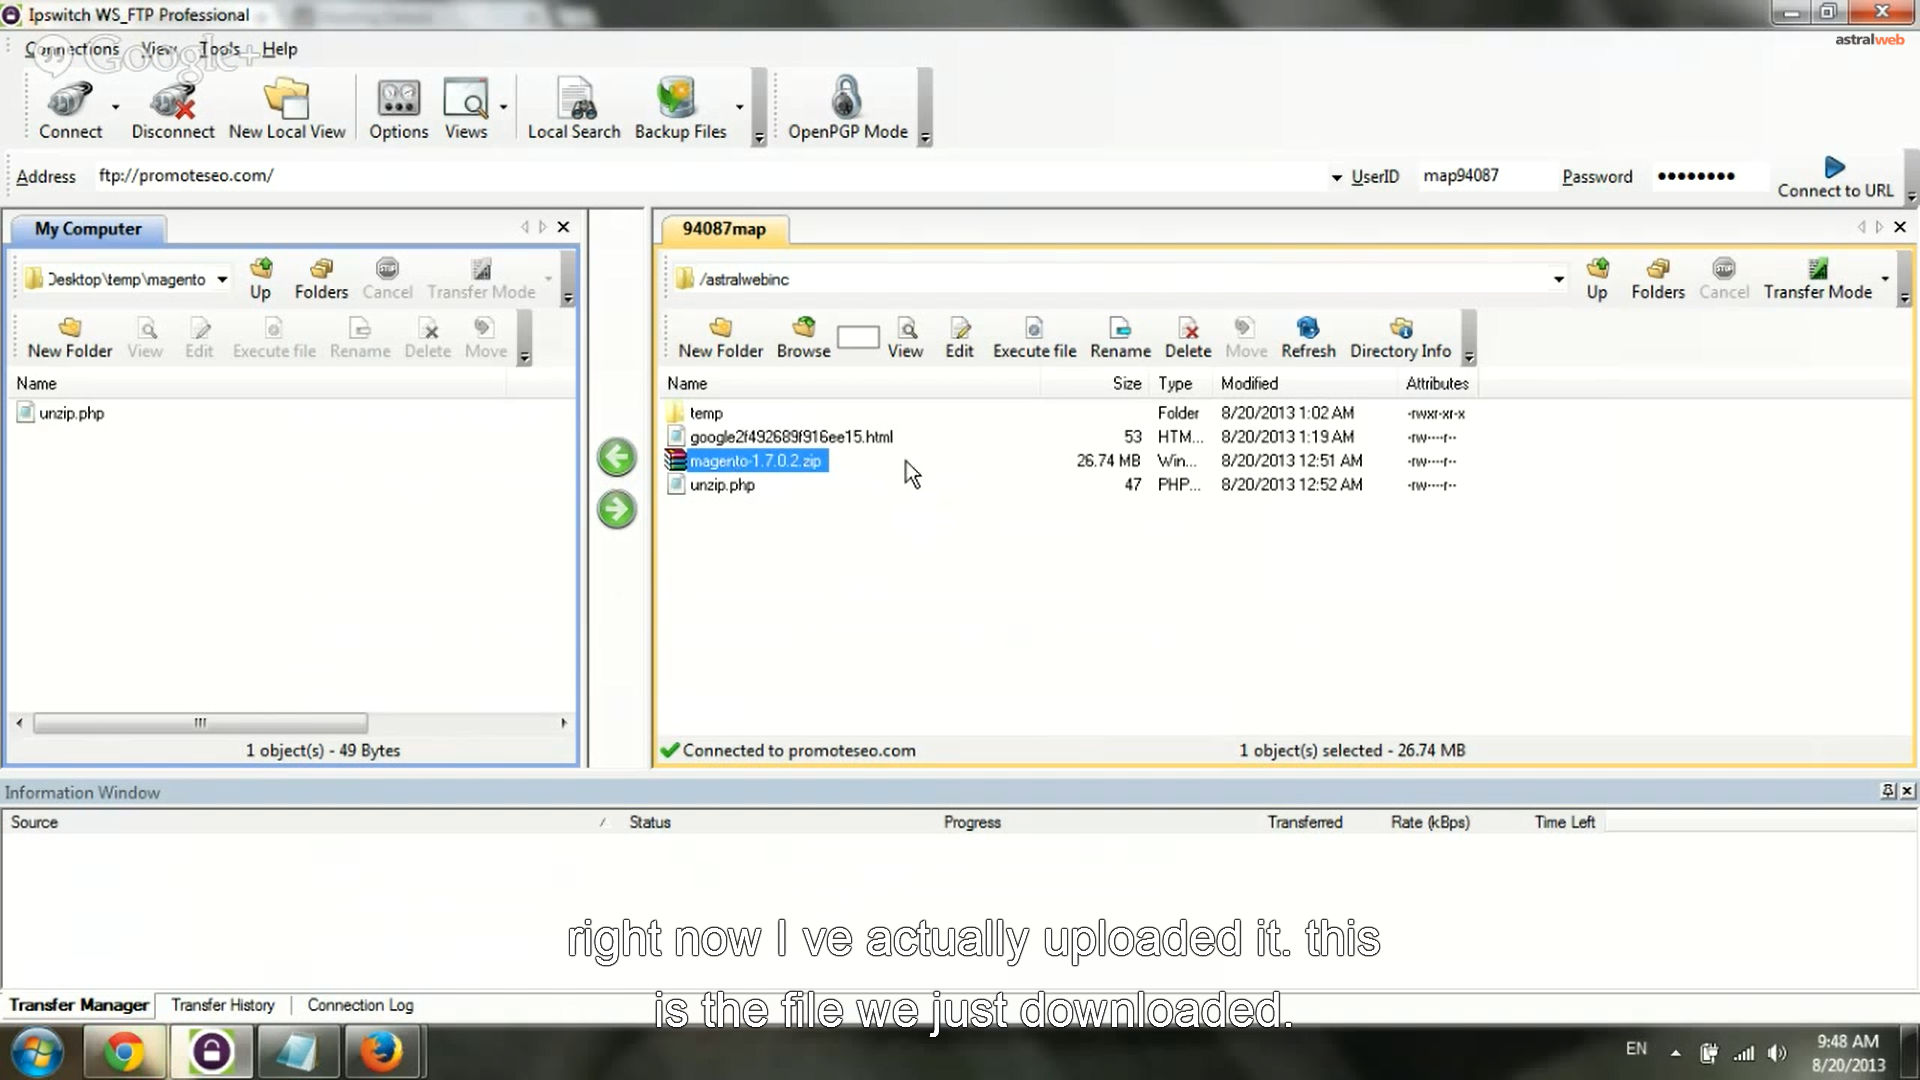The height and width of the screenshot is (1080, 1920).
Task: Sort remote files by Attributes column
Action: [1437, 384]
